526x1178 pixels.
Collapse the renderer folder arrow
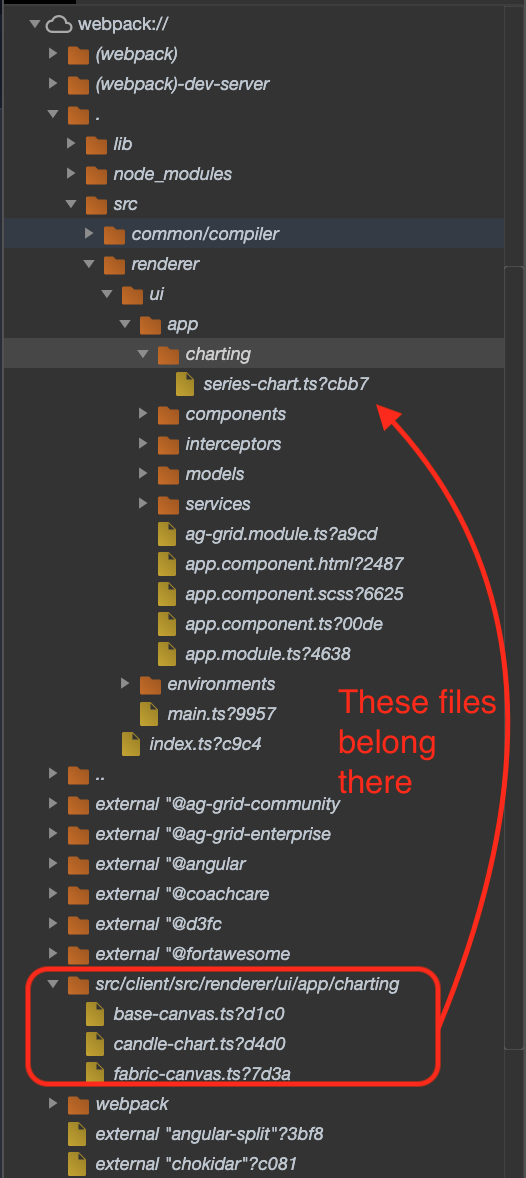pos(89,264)
